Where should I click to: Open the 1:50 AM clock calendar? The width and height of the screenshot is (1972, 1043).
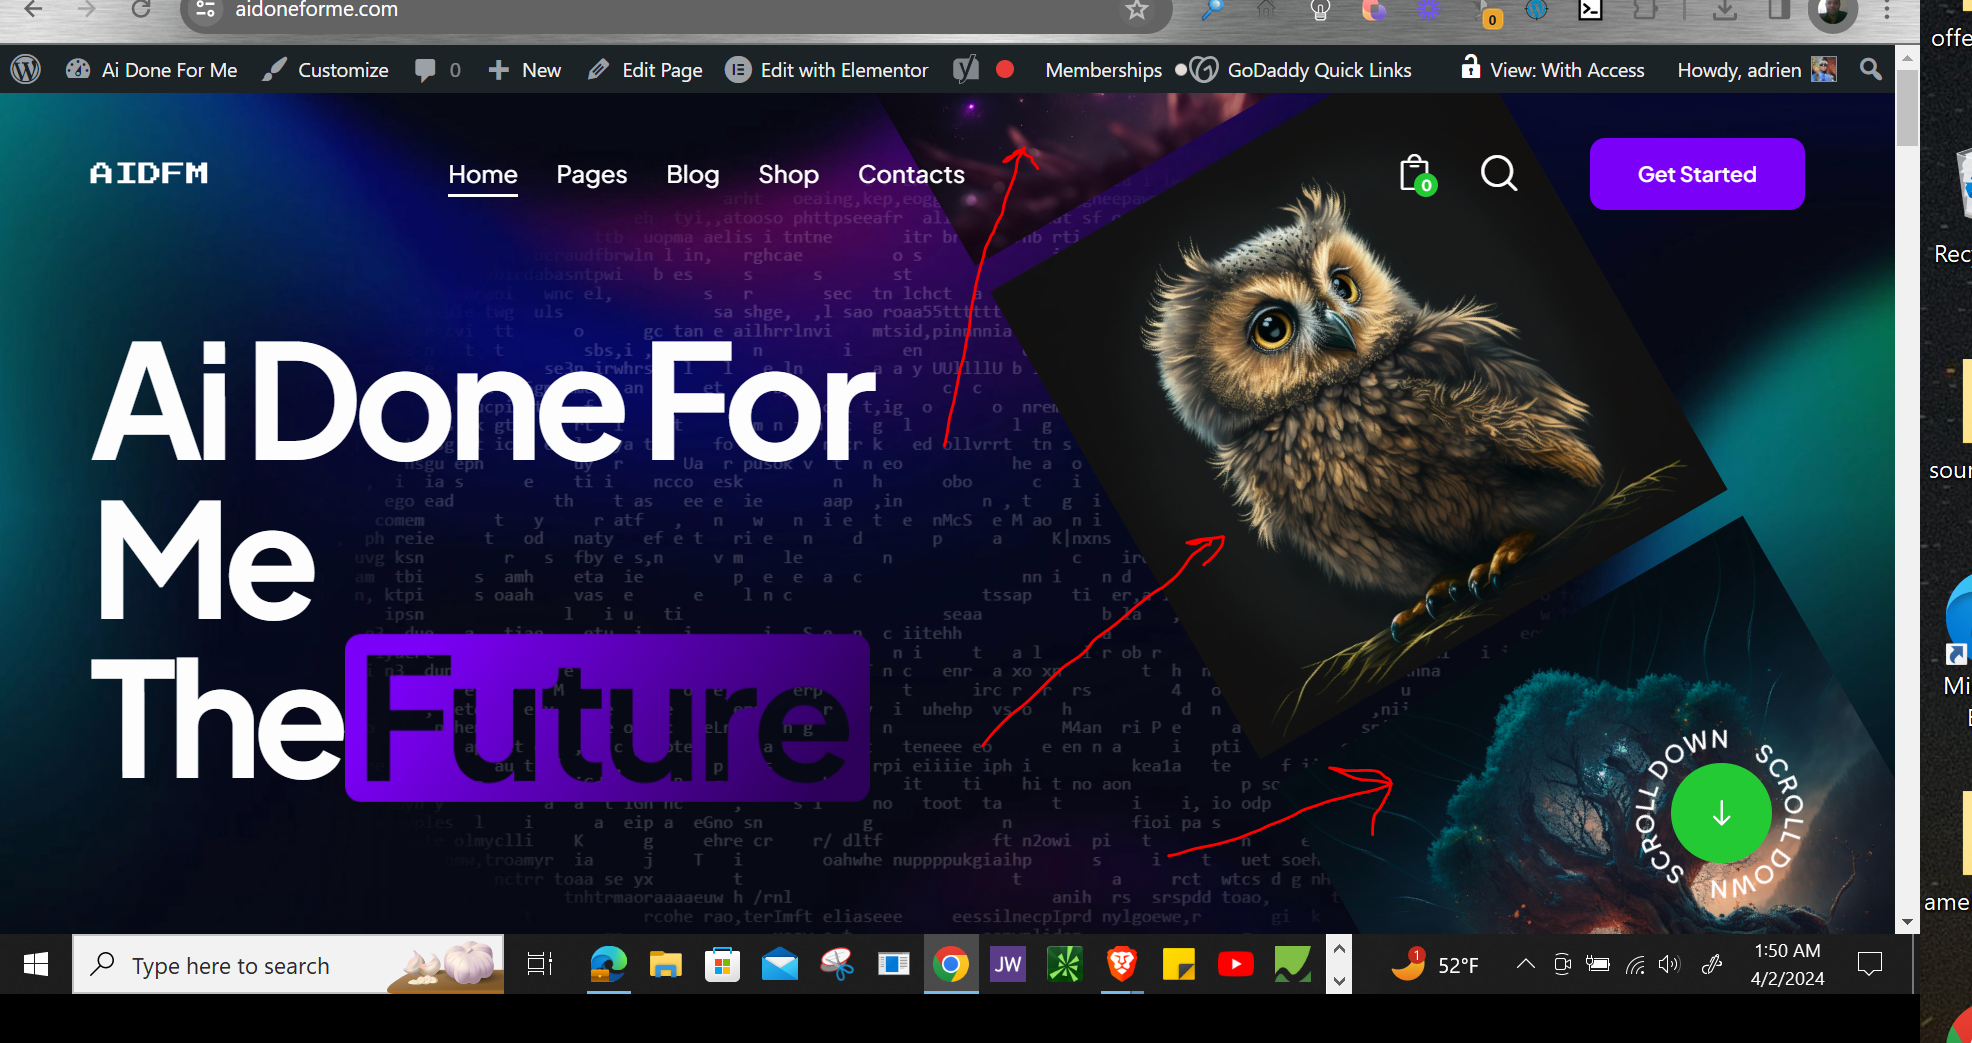pyautogui.click(x=1787, y=964)
